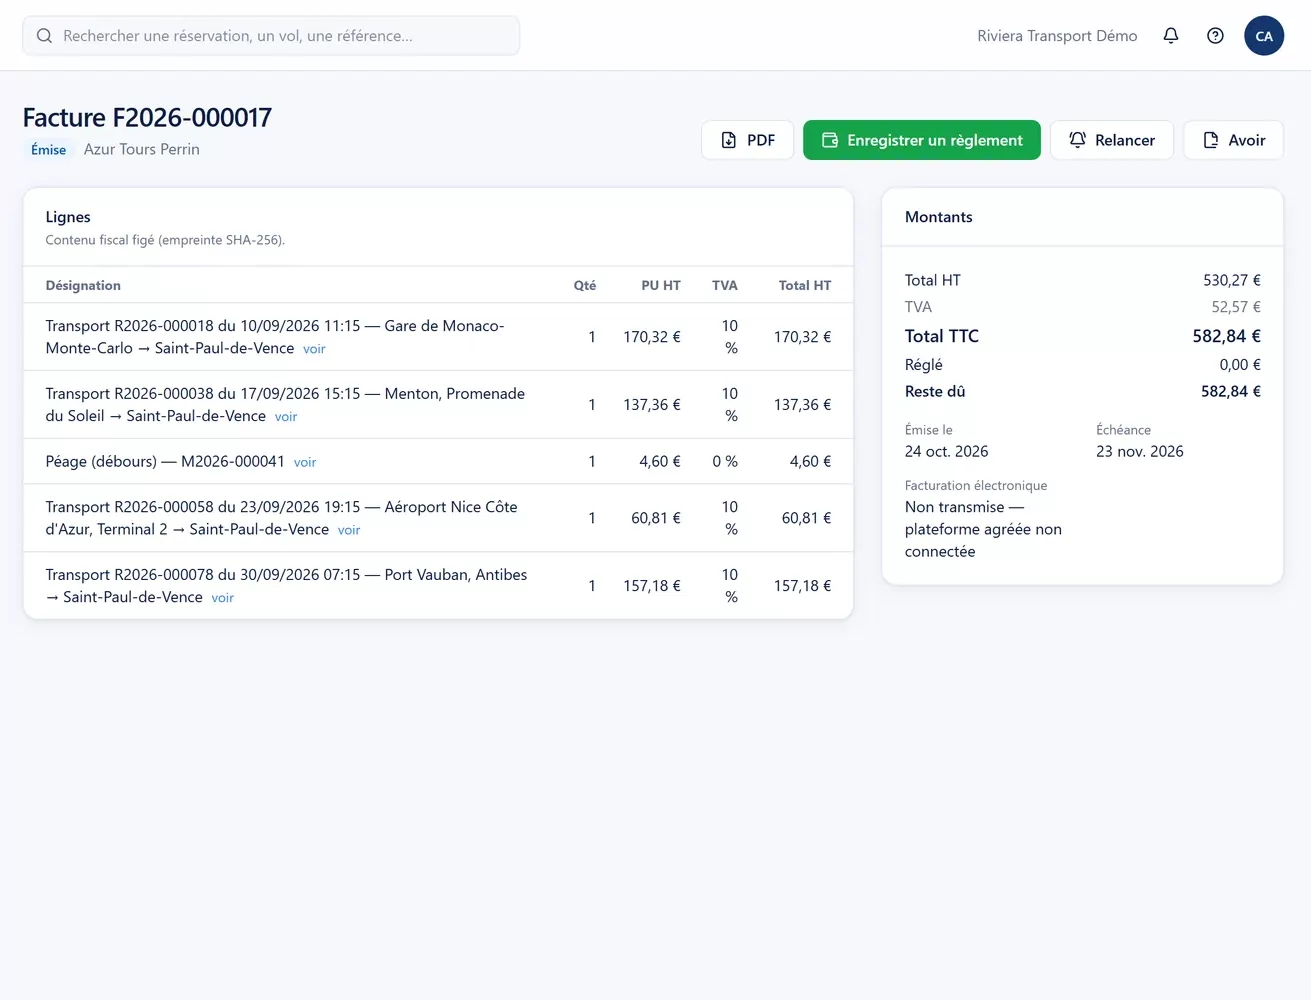Send a reminder with Relancer

coord(1112,140)
